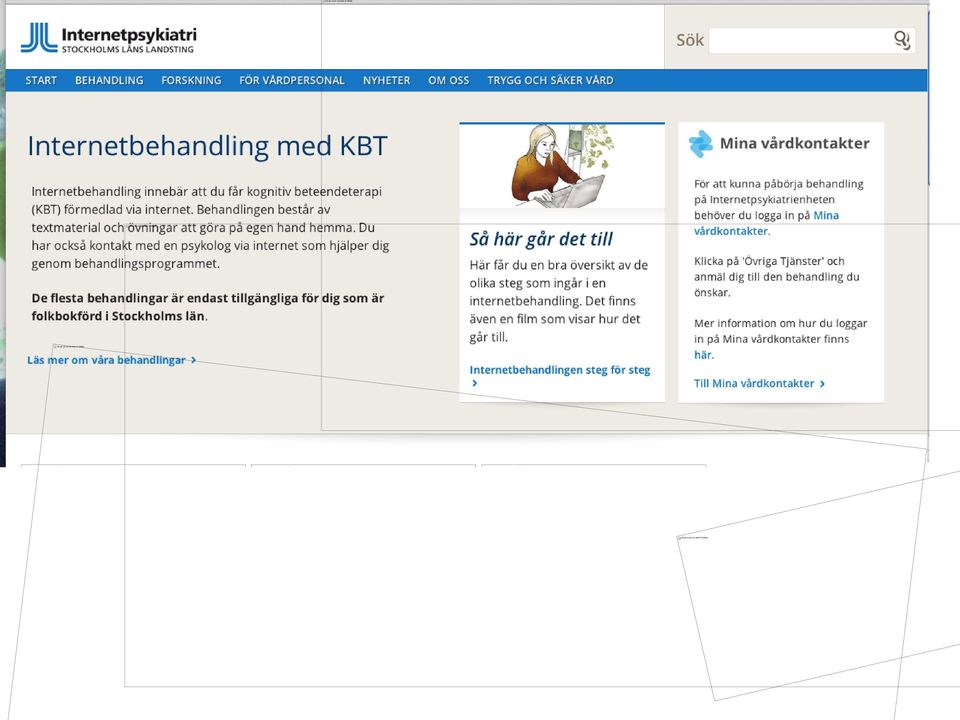Open the NYHETER menu item

coord(386,80)
